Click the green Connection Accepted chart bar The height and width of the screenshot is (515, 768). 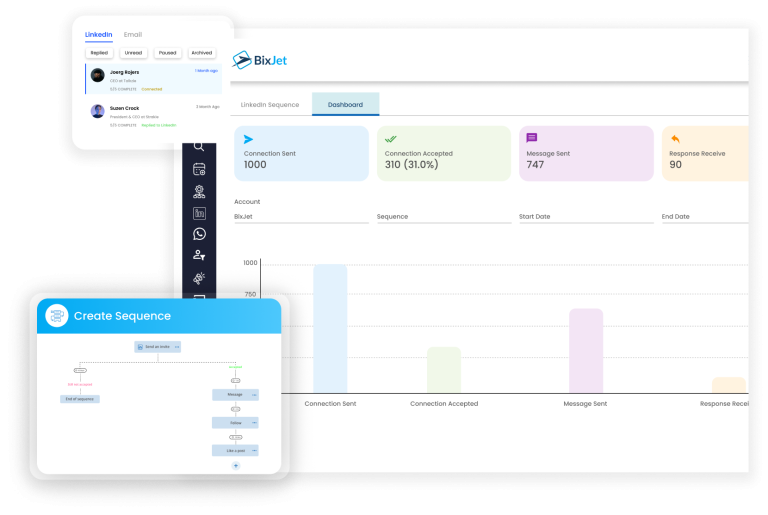tap(444, 370)
